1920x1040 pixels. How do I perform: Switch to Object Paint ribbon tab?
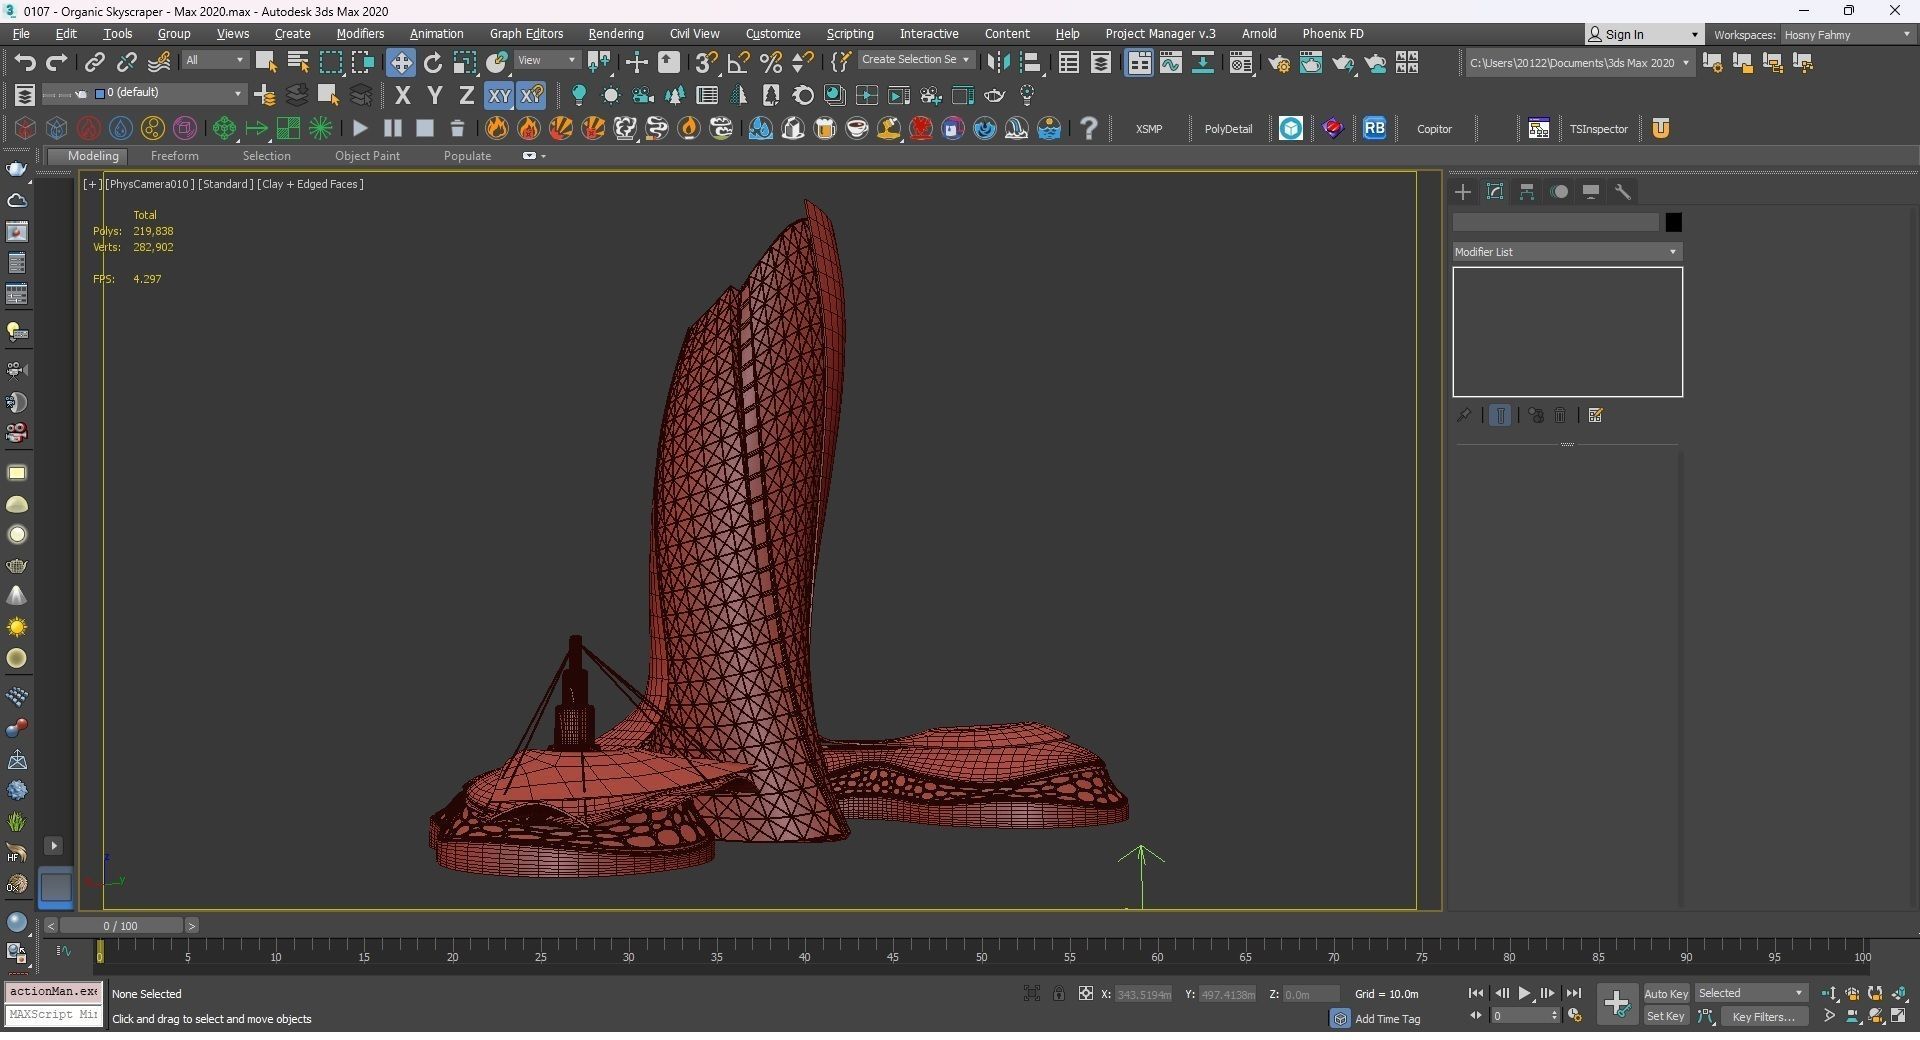click(367, 156)
